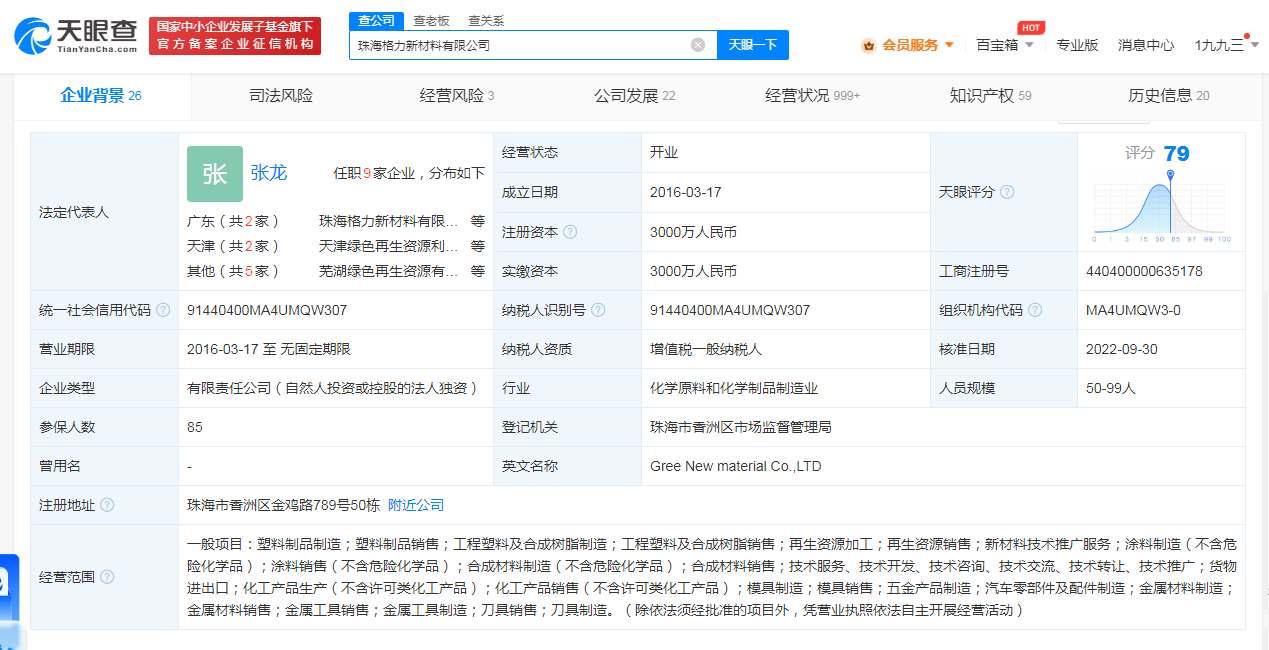The height and width of the screenshot is (650, 1269).
Task: Open the 珠海格力新材料有限 company link
Action: click(389, 221)
